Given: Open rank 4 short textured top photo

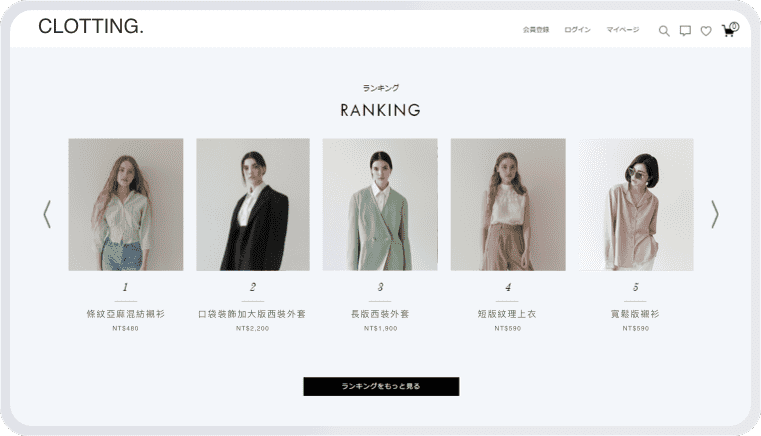Looking at the screenshot, I should pos(508,204).
